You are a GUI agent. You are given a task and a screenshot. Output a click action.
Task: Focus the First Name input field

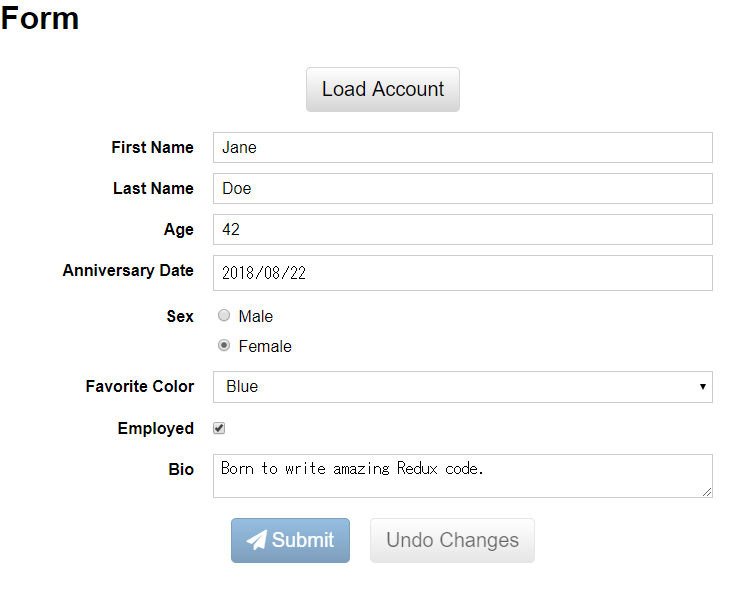click(462, 147)
